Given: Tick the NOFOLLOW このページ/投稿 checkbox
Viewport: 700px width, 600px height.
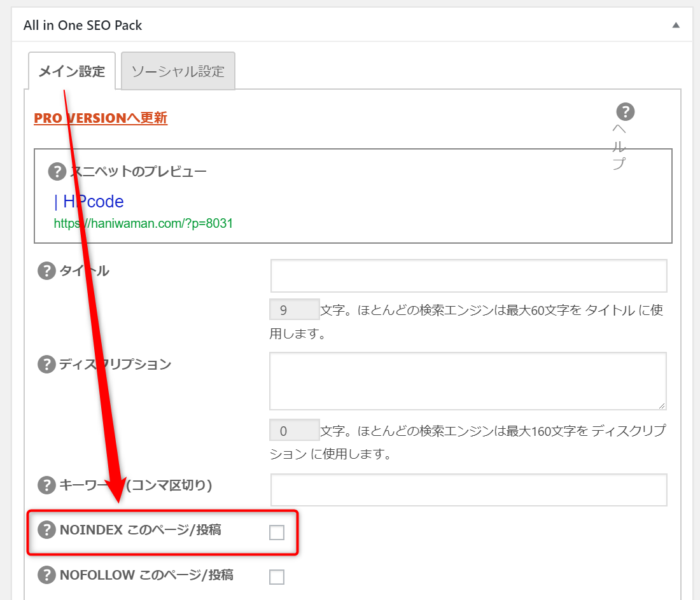Looking at the screenshot, I should 277,576.
